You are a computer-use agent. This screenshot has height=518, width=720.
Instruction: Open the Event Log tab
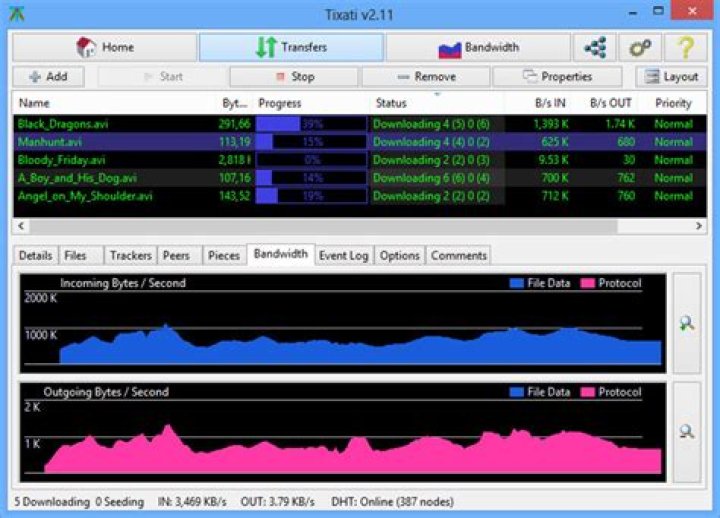point(343,256)
